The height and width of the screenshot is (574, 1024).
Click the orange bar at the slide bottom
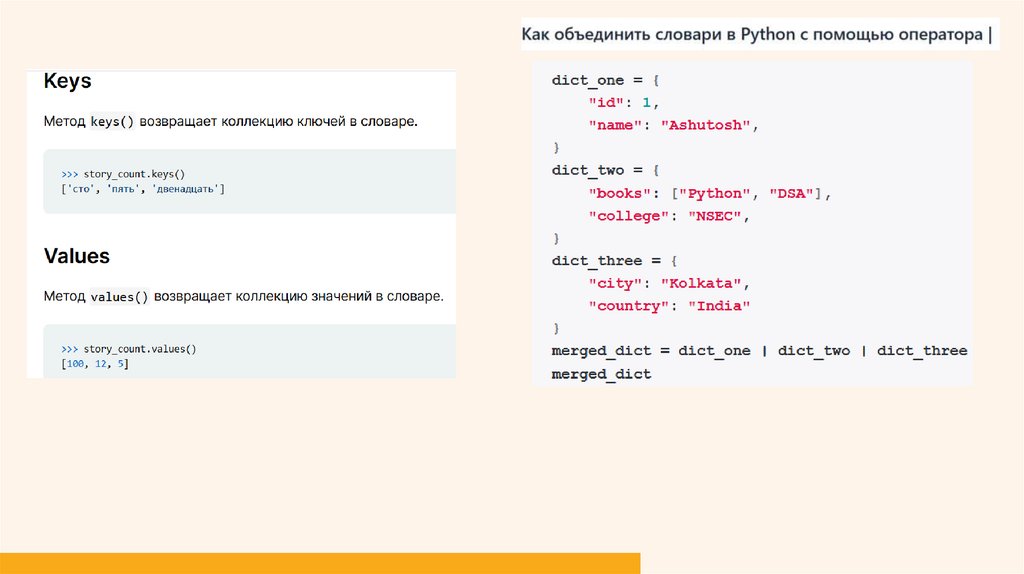pos(320,562)
